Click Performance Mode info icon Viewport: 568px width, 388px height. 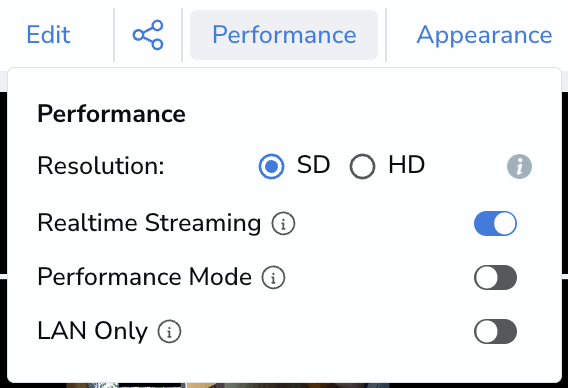tap(273, 278)
